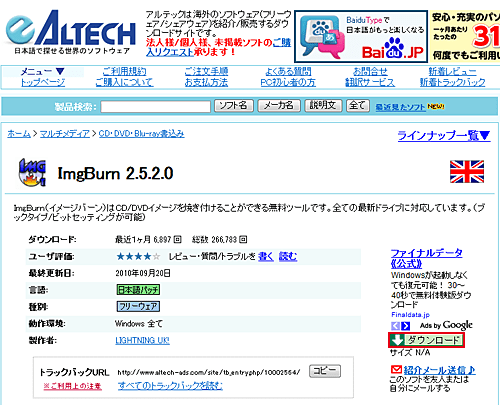Click the Google ads next arrow

406,326
